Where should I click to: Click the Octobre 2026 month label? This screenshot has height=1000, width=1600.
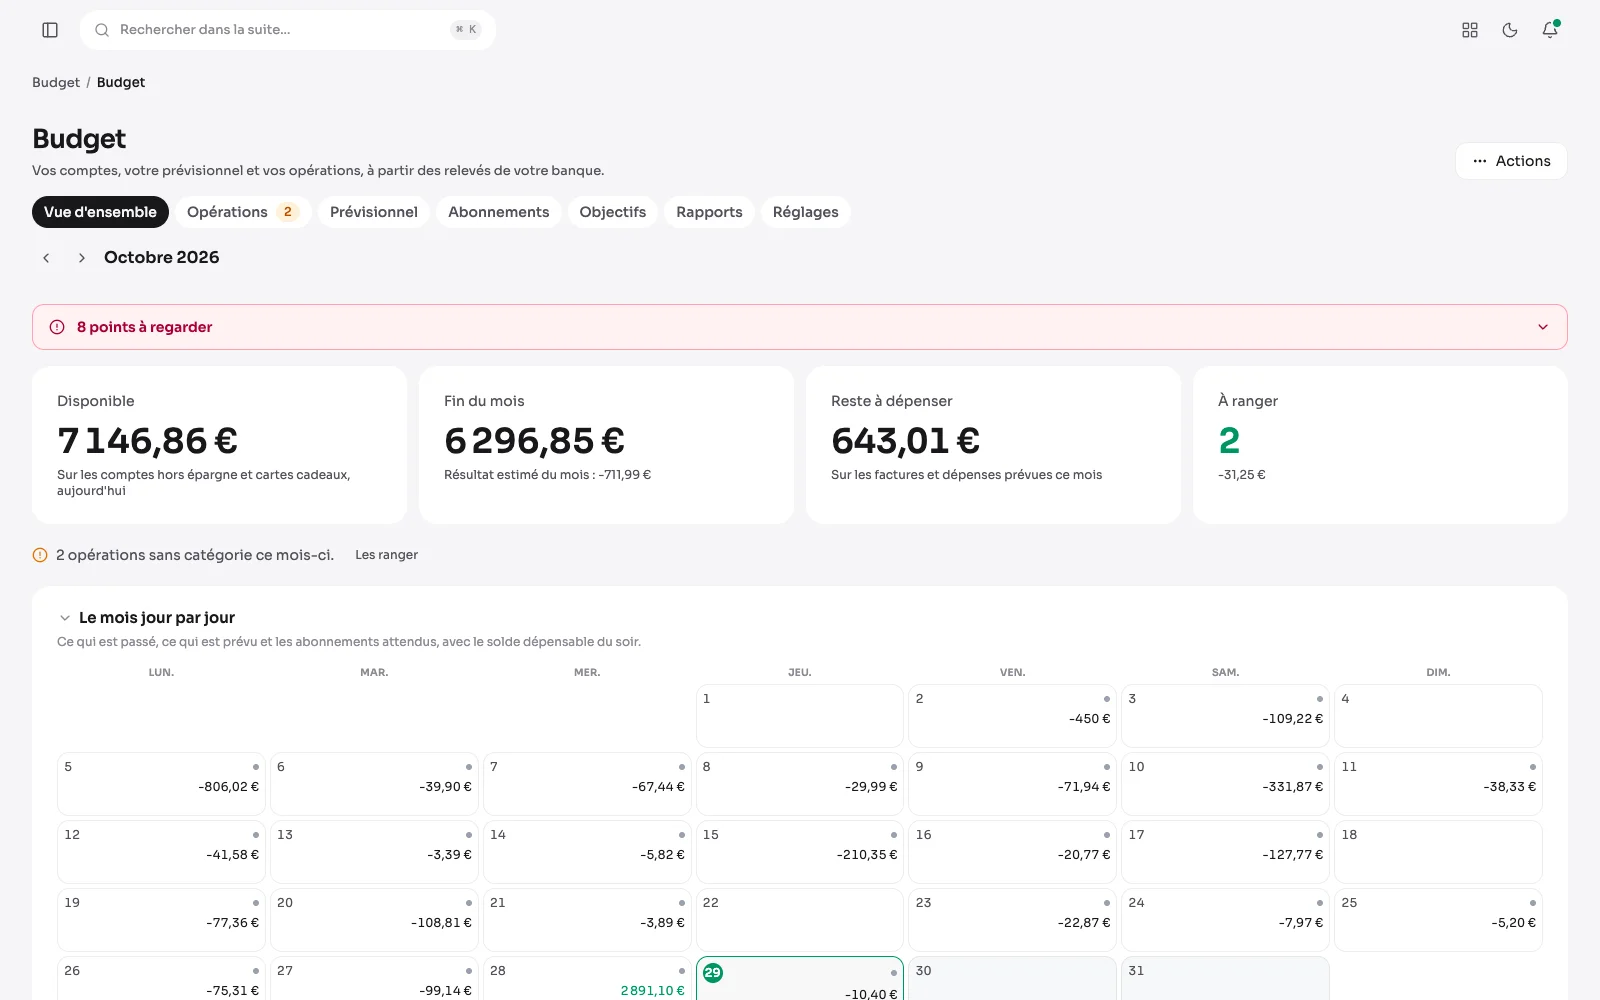coord(161,257)
